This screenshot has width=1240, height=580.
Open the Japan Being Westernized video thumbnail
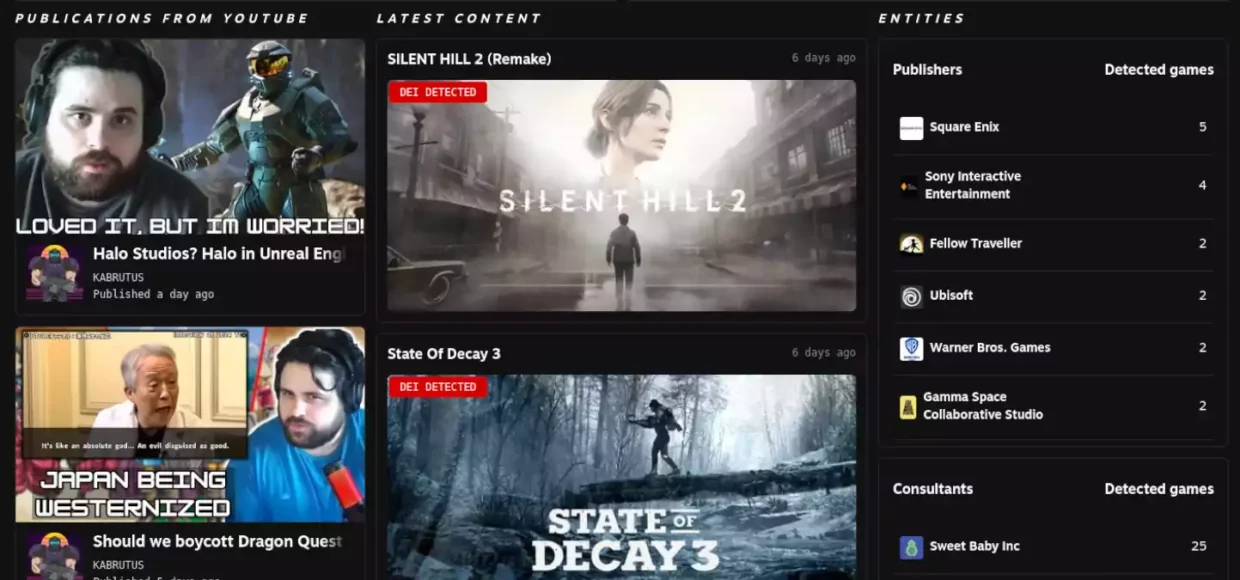pyautogui.click(x=190, y=424)
